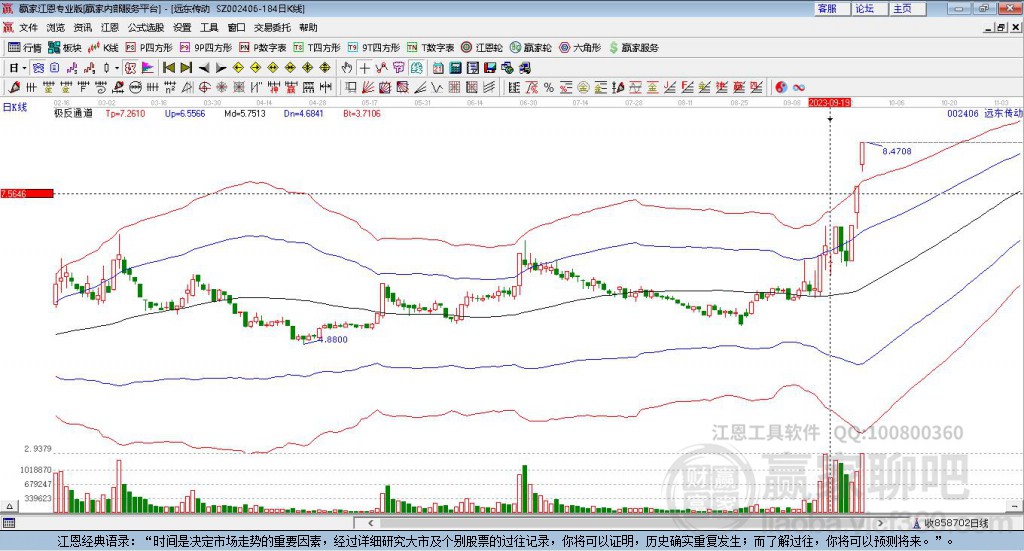Toggle the green brain-like tool icon

417,68
